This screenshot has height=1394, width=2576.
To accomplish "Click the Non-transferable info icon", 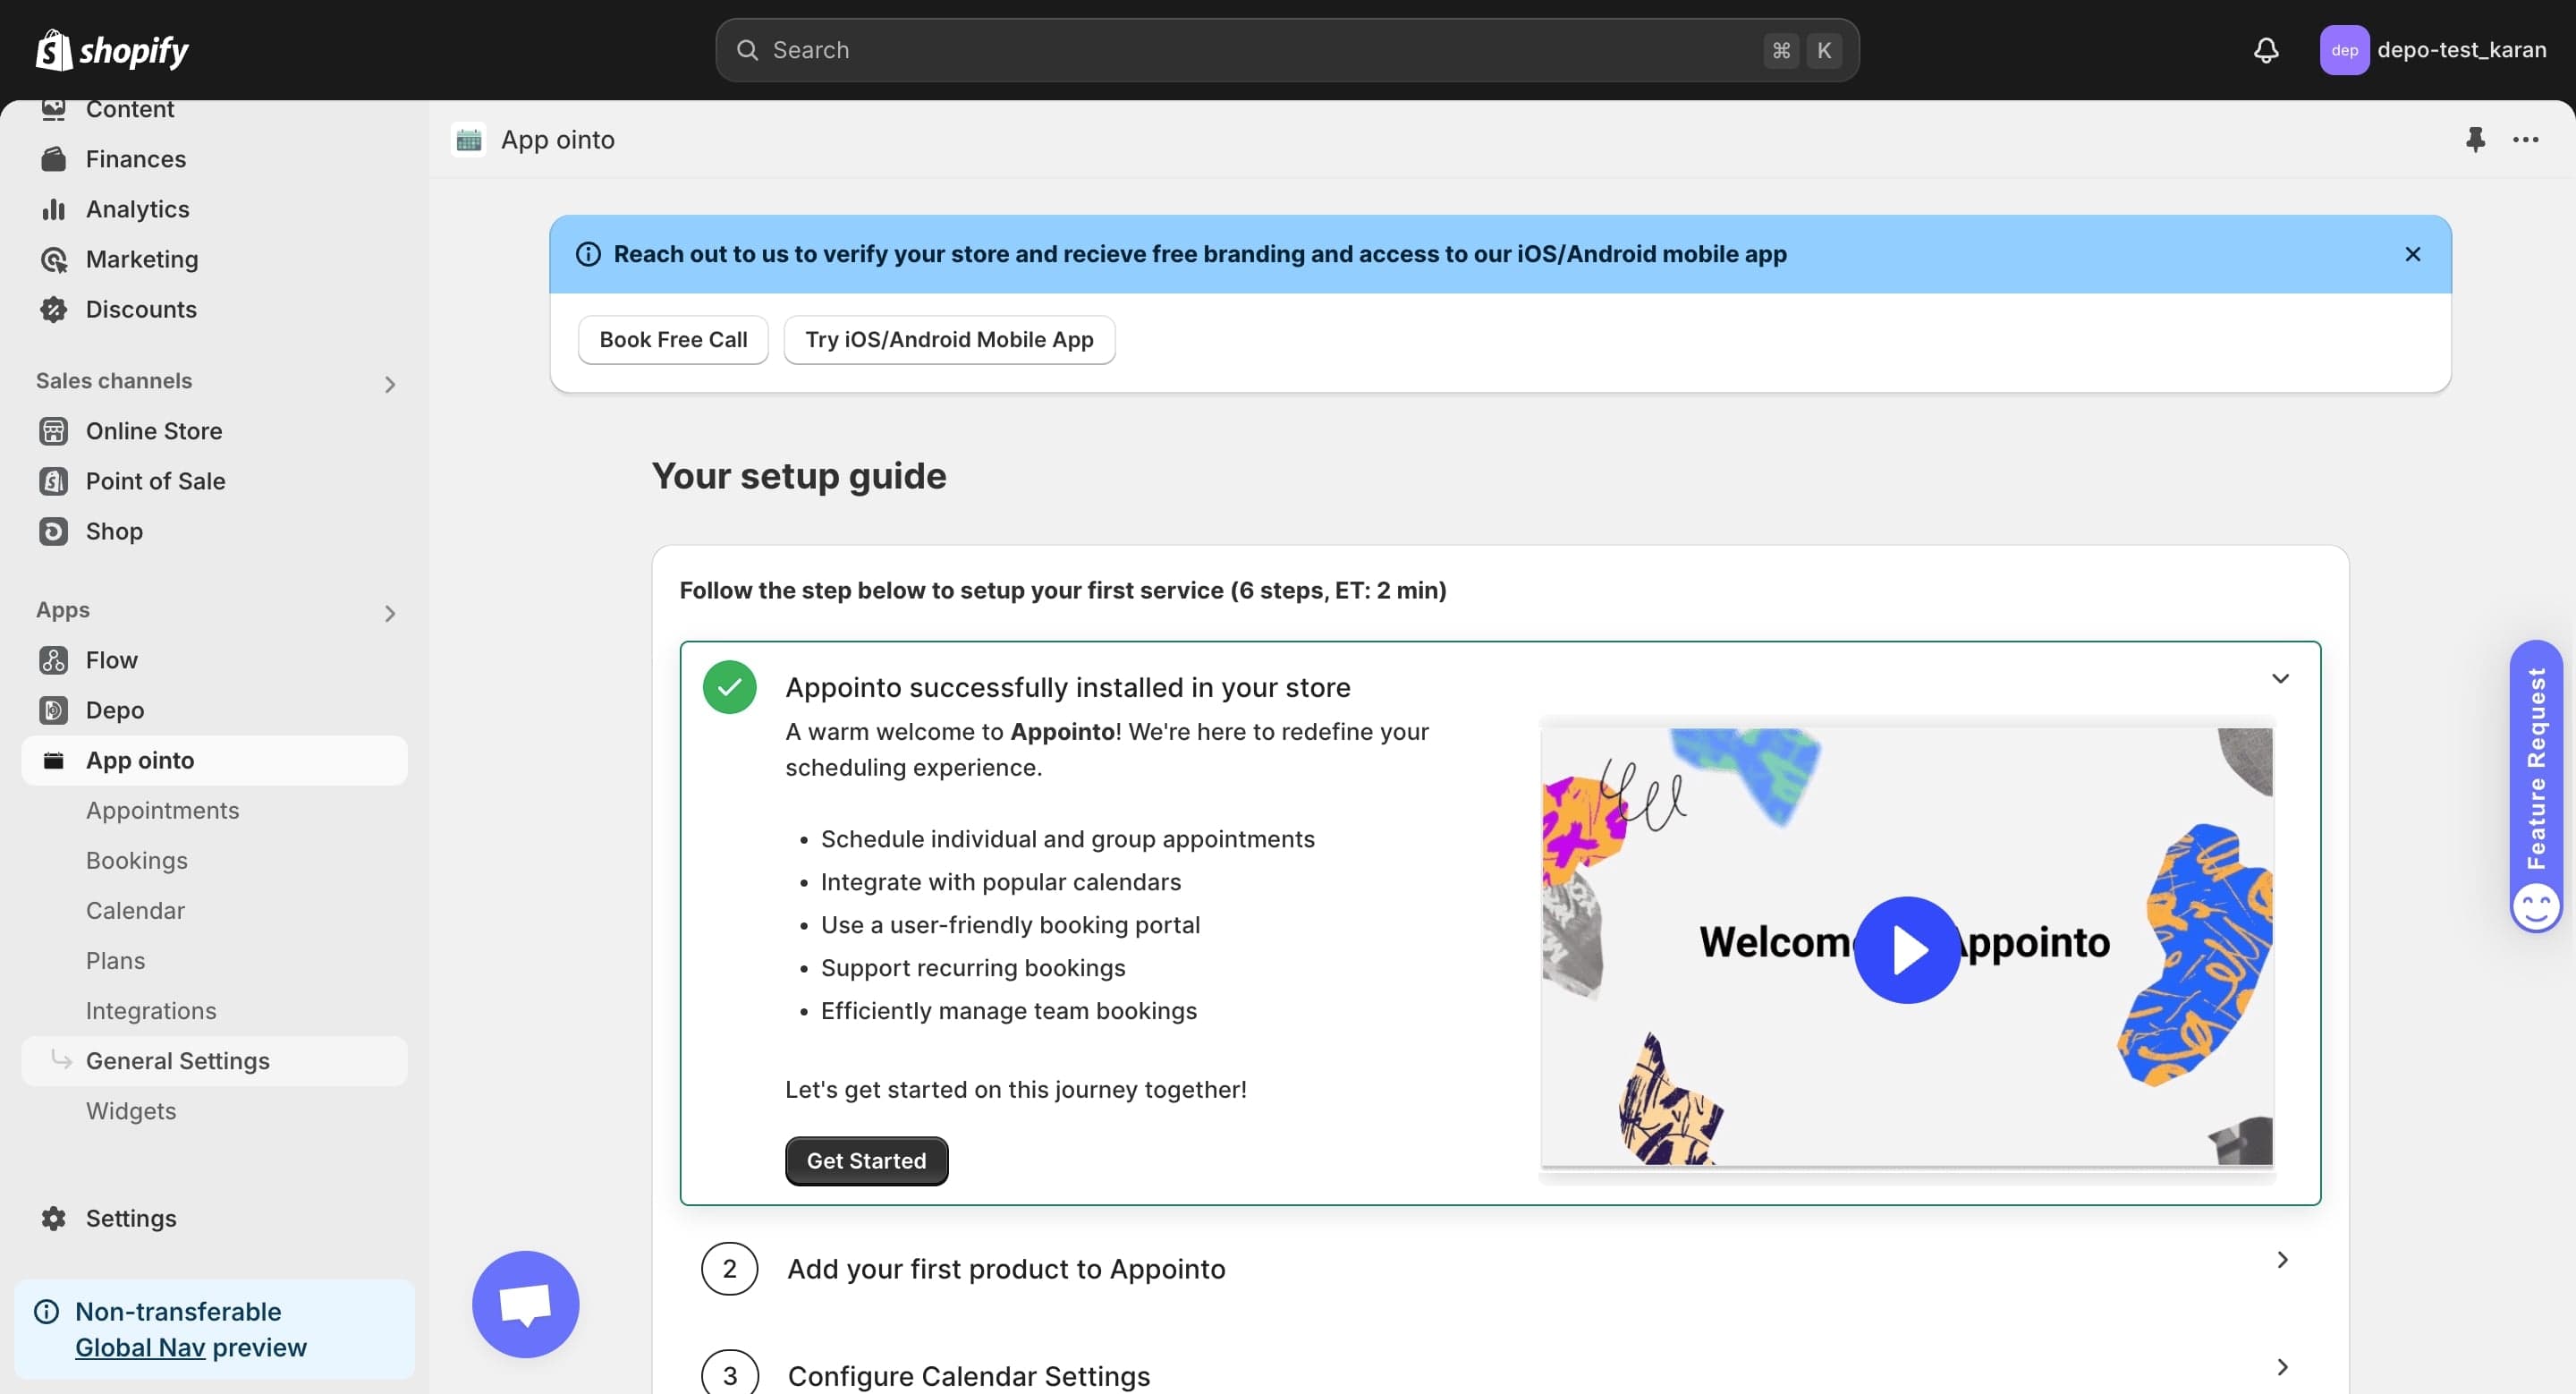I will pyautogui.click(x=47, y=1311).
